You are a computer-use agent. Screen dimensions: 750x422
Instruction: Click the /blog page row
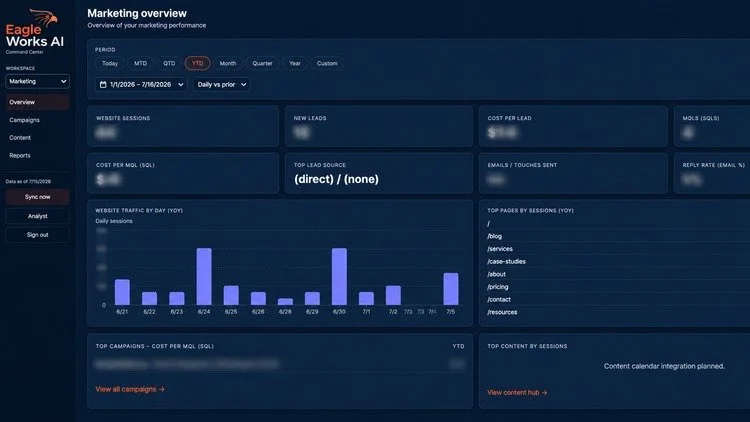tap(617, 236)
